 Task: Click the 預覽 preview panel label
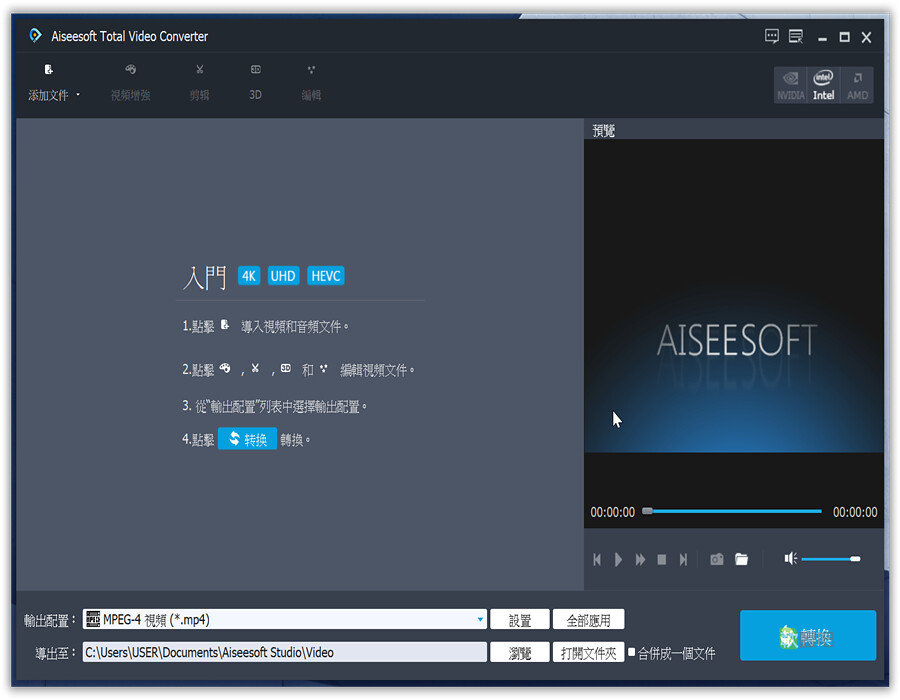click(x=604, y=131)
